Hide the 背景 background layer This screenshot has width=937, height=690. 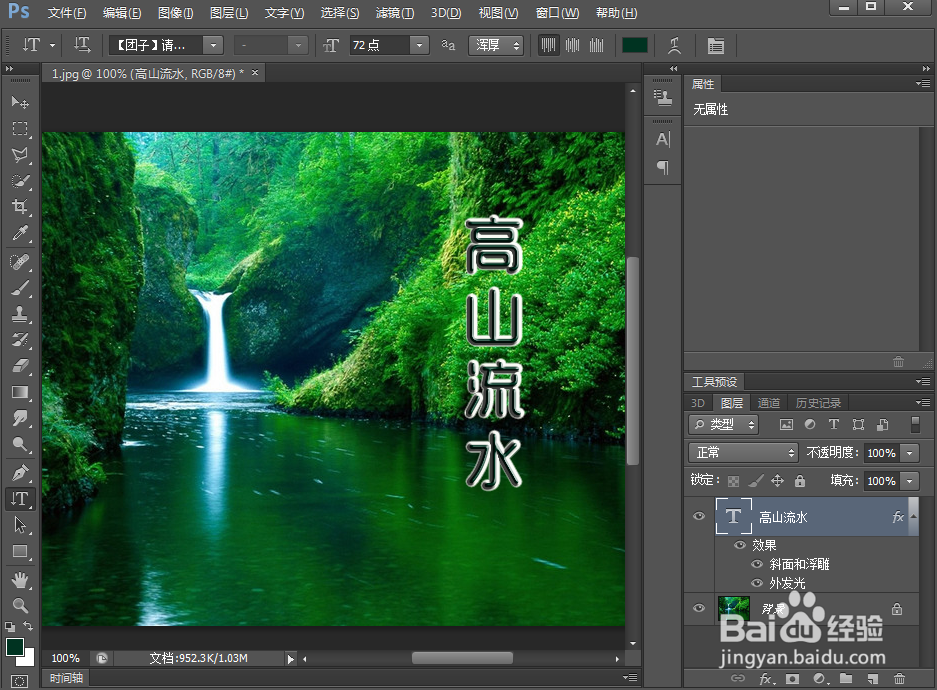pos(699,609)
